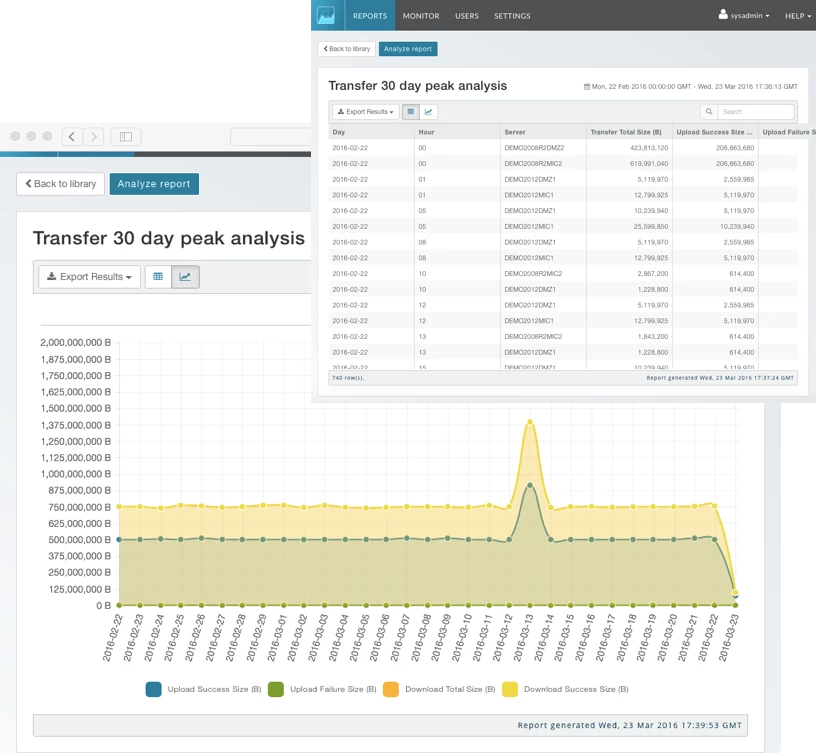
Task: Open the MONITOR tab
Action: (x=420, y=16)
